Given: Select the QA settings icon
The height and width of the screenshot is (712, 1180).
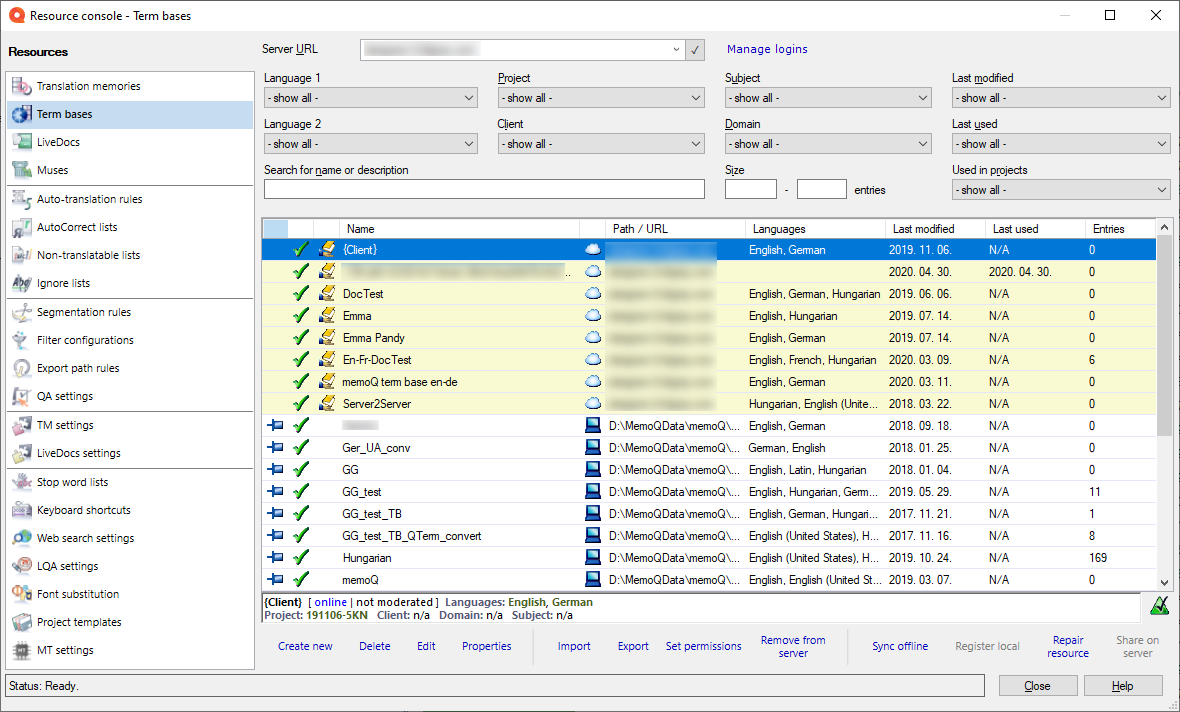Looking at the screenshot, I should pyautogui.click(x=21, y=396).
